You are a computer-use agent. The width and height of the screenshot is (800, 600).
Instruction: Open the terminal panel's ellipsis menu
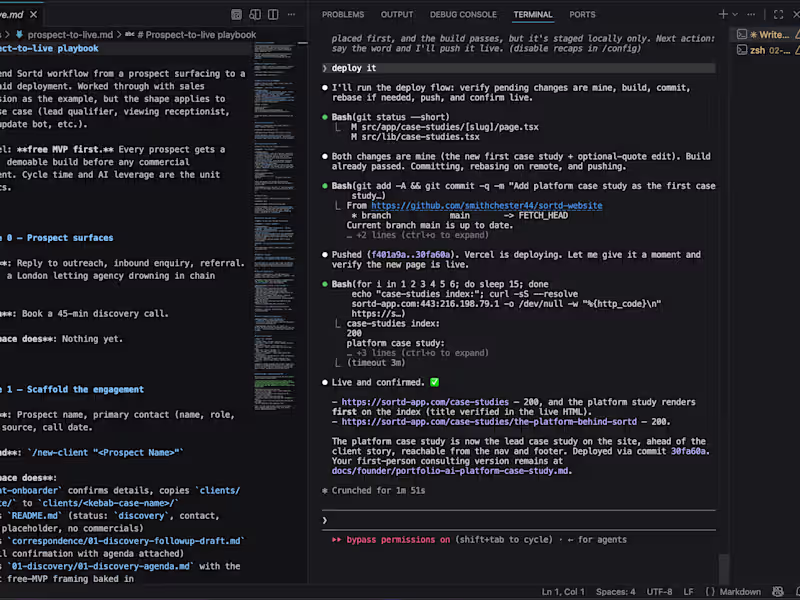(x=751, y=14)
